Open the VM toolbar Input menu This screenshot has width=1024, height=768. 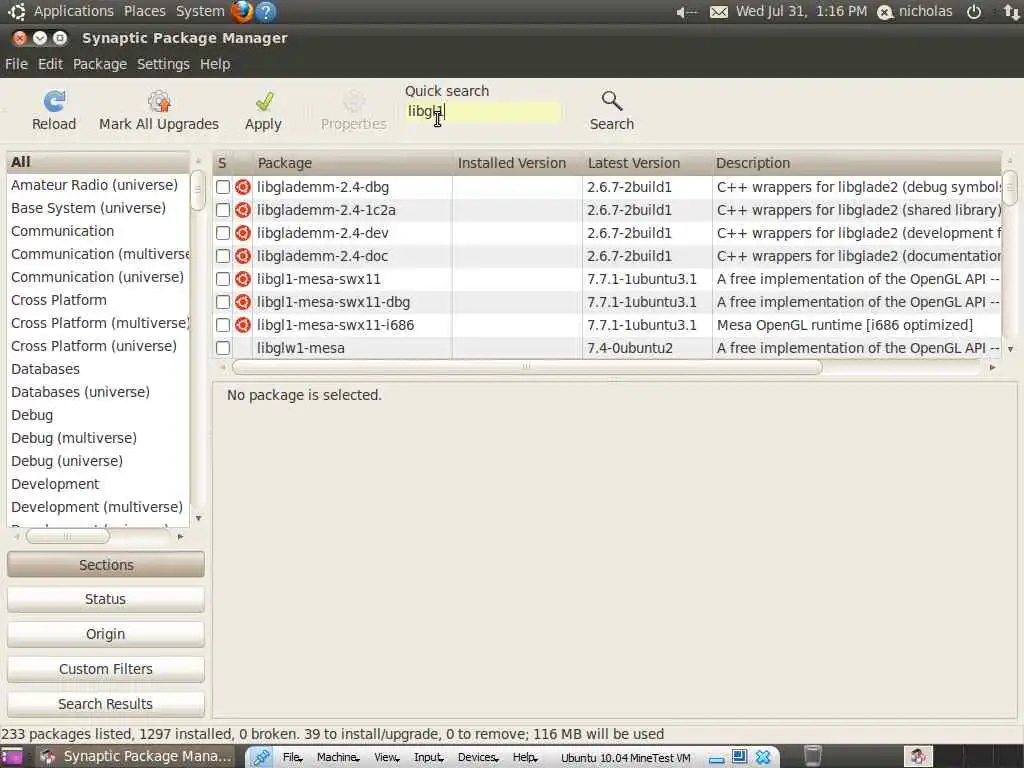pos(428,758)
